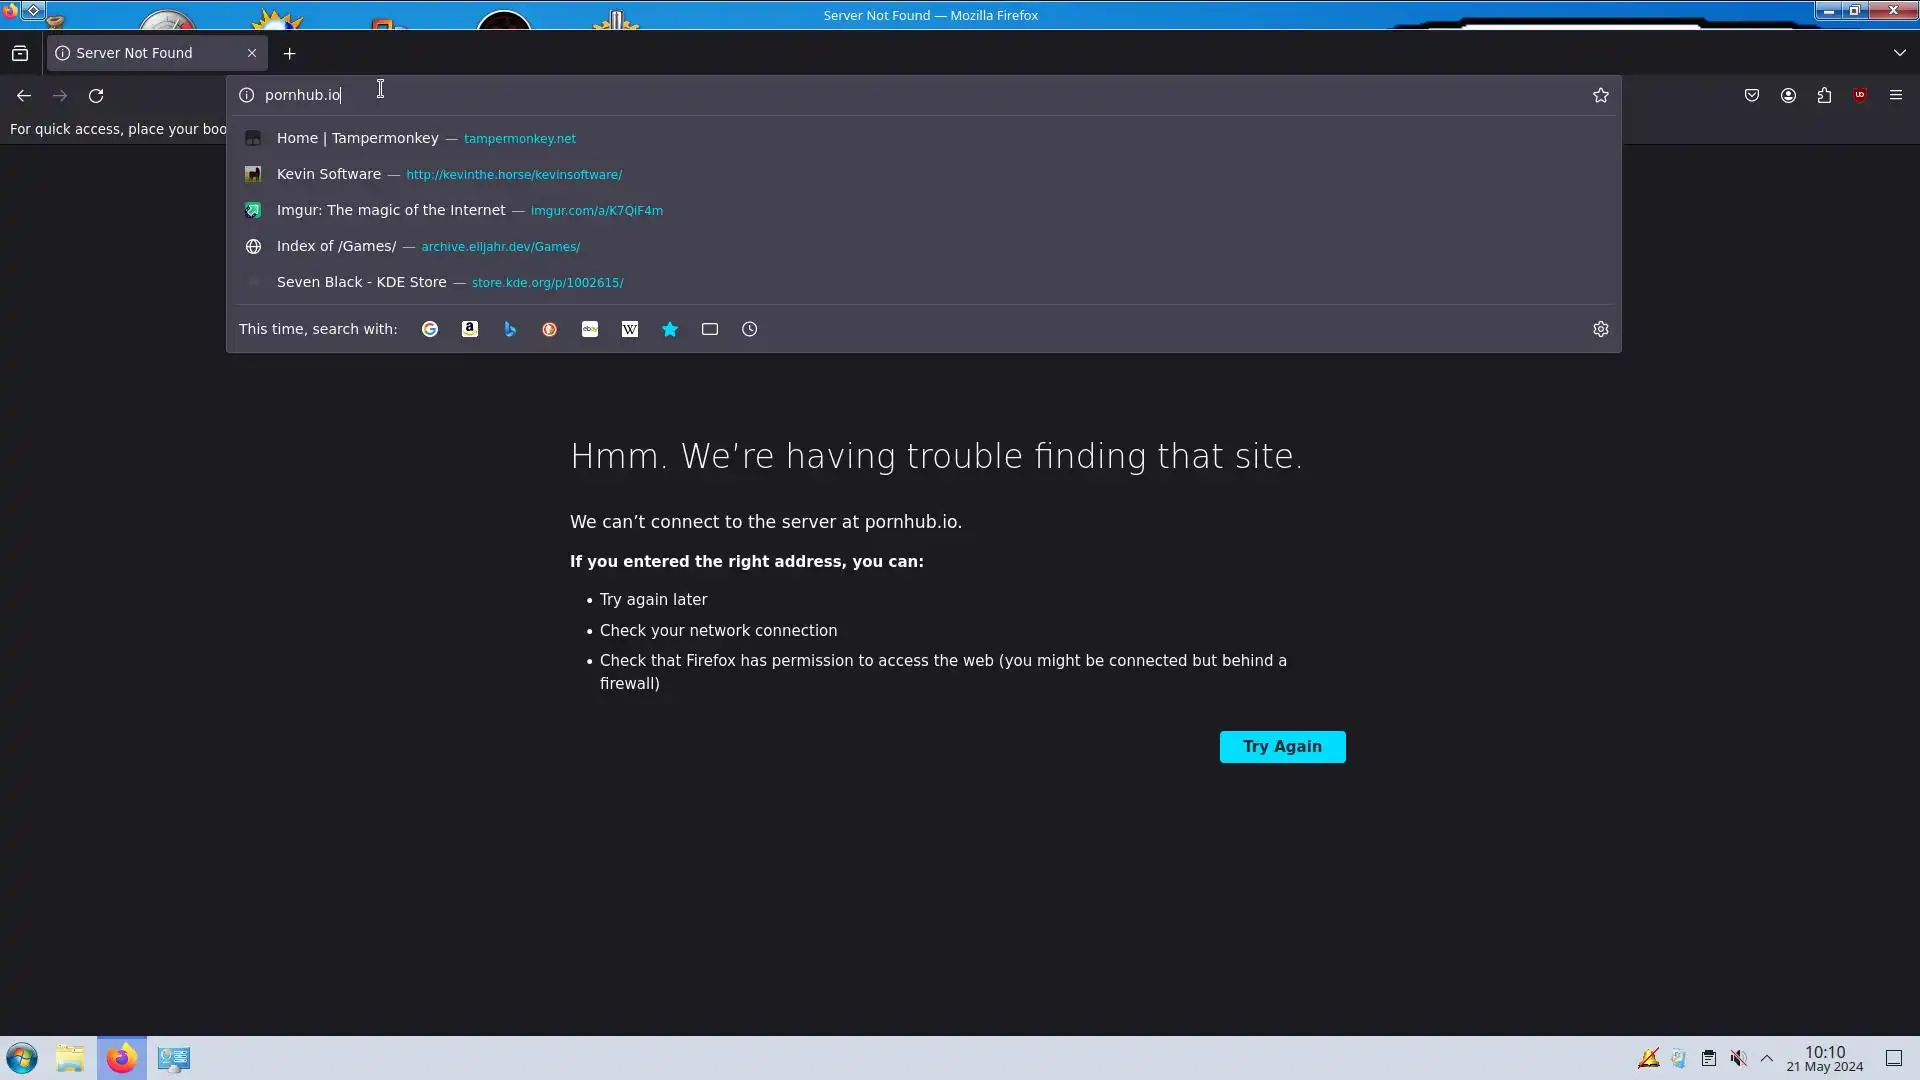The height and width of the screenshot is (1080, 1920).
Task: Open search settings gear in urlbar
Action: coord(1600,329)
